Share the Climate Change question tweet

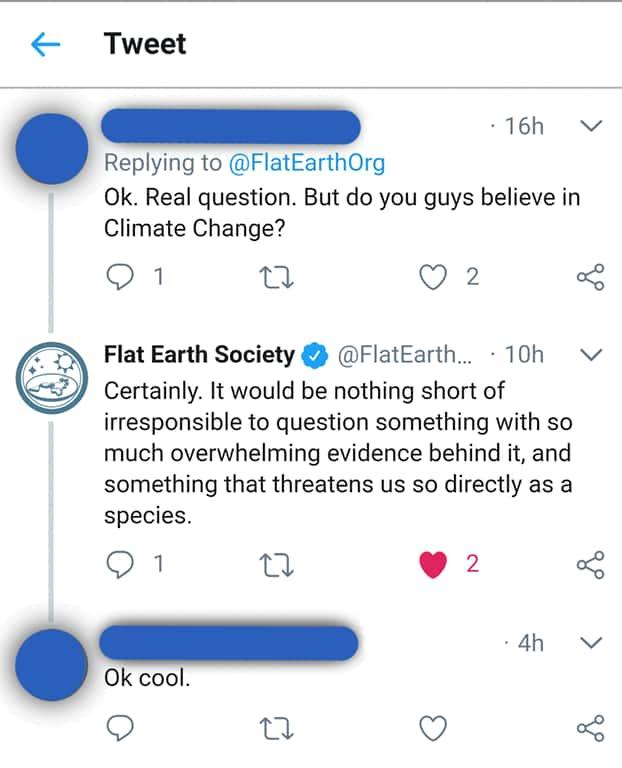591,277
